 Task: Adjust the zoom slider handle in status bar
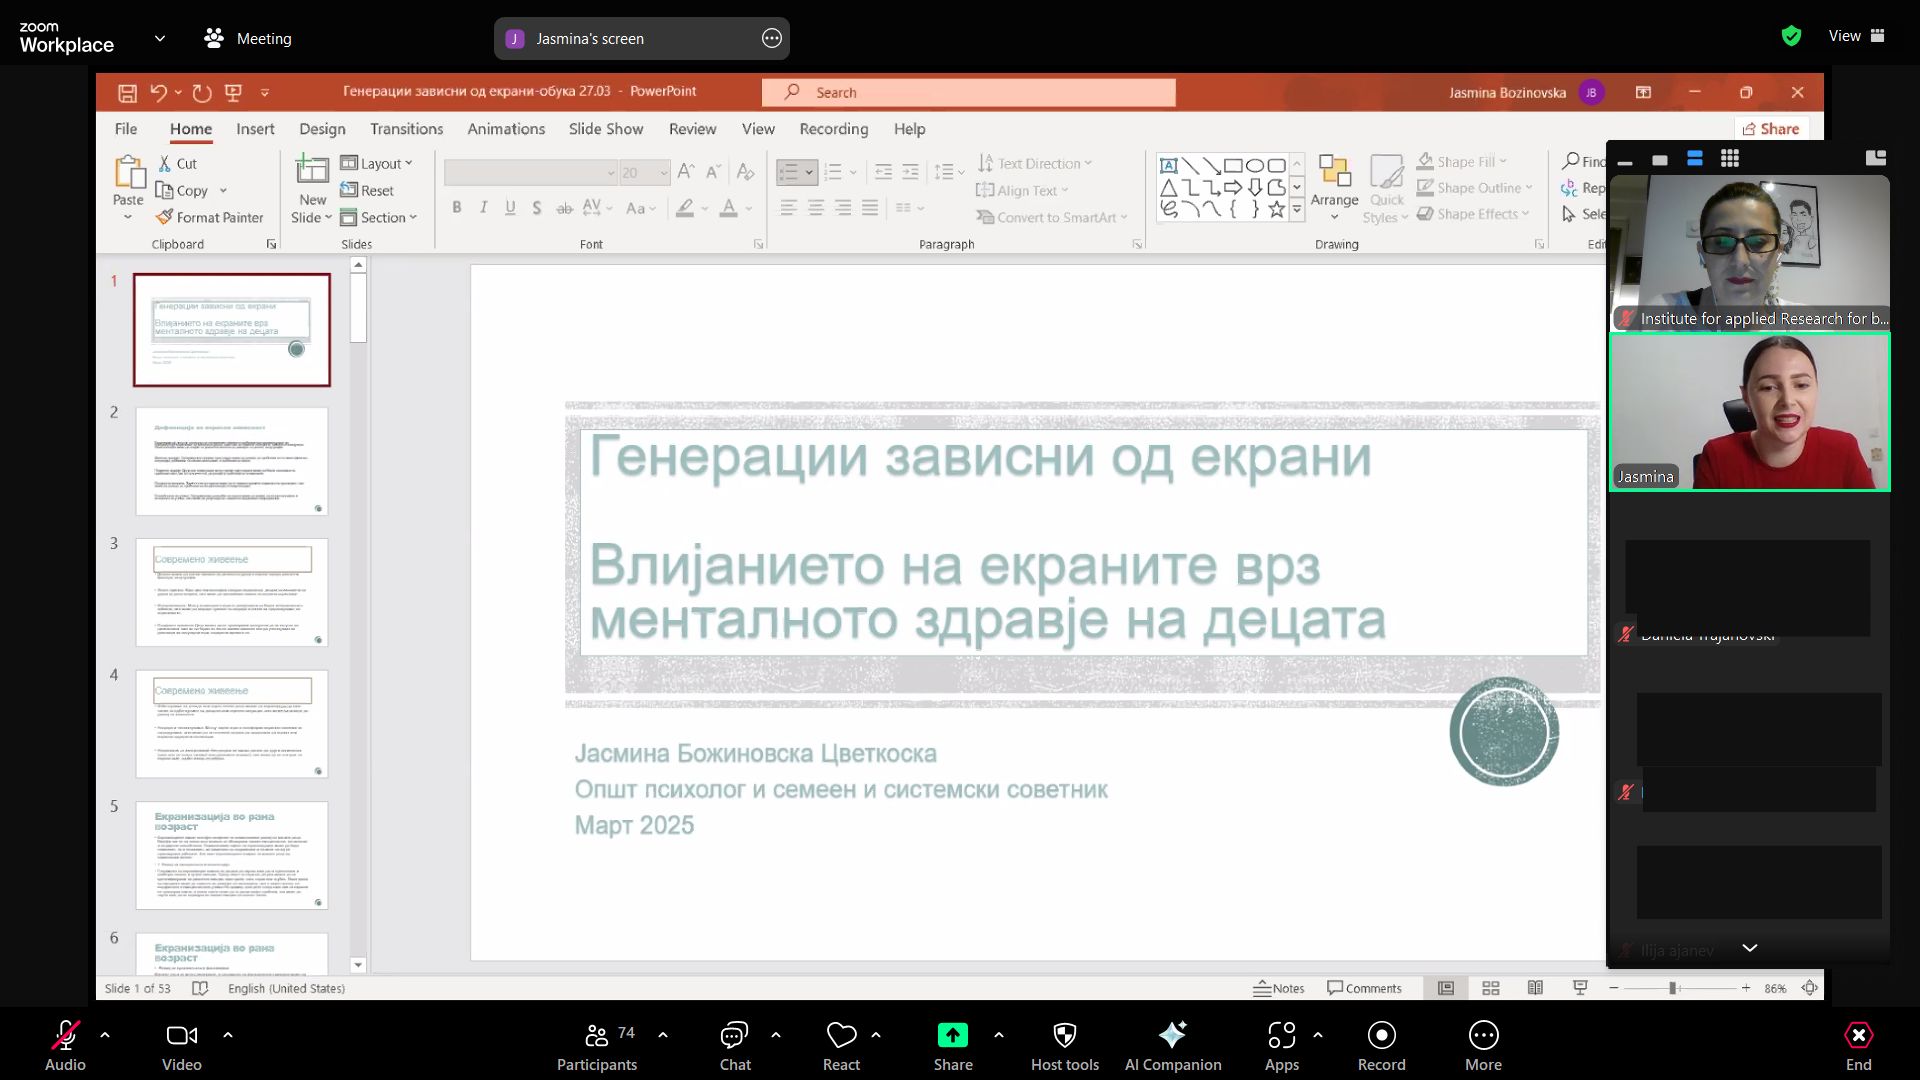point(1672,988)
